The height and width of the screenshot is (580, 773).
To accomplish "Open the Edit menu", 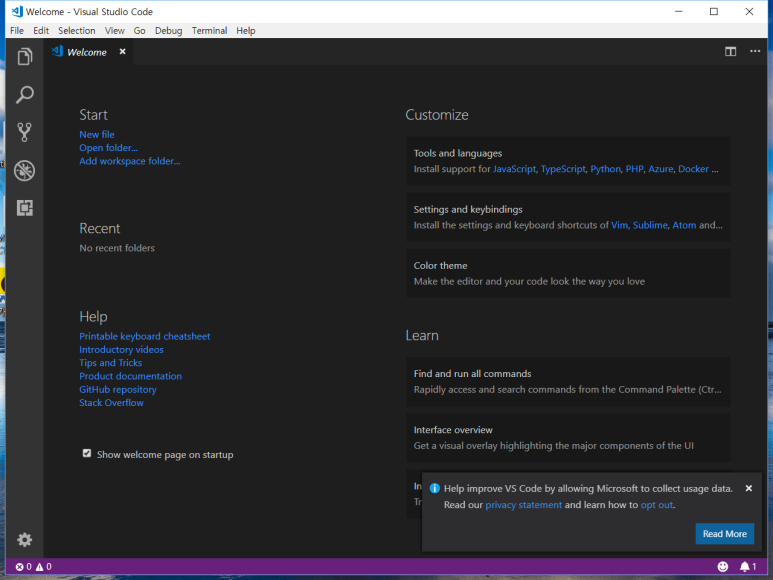I will (41, 31).
